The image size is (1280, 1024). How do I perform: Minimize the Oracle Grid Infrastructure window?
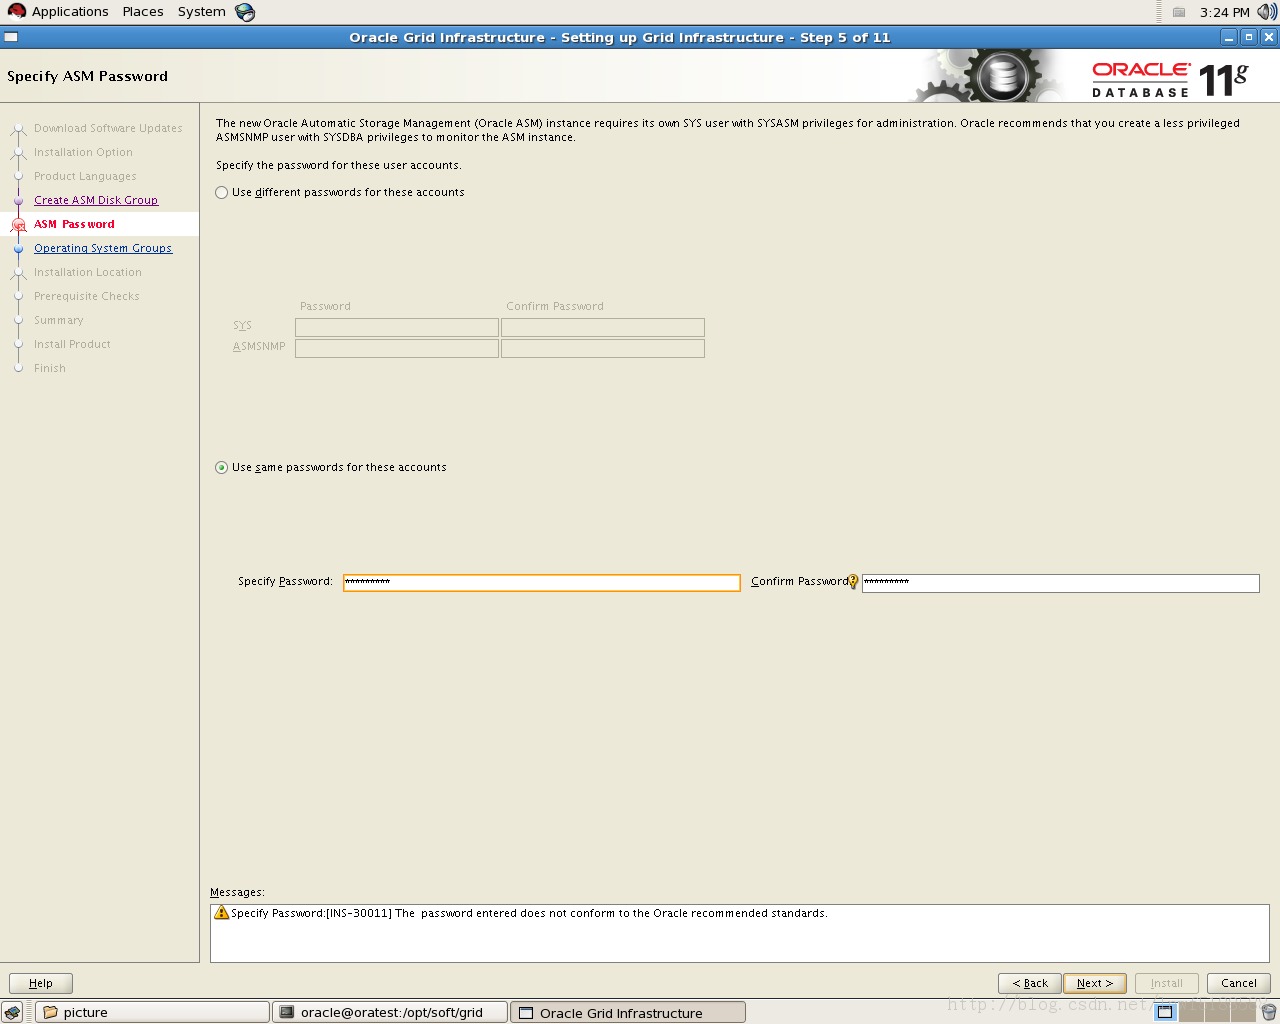pyautogui.click(x=1229, y=37)
